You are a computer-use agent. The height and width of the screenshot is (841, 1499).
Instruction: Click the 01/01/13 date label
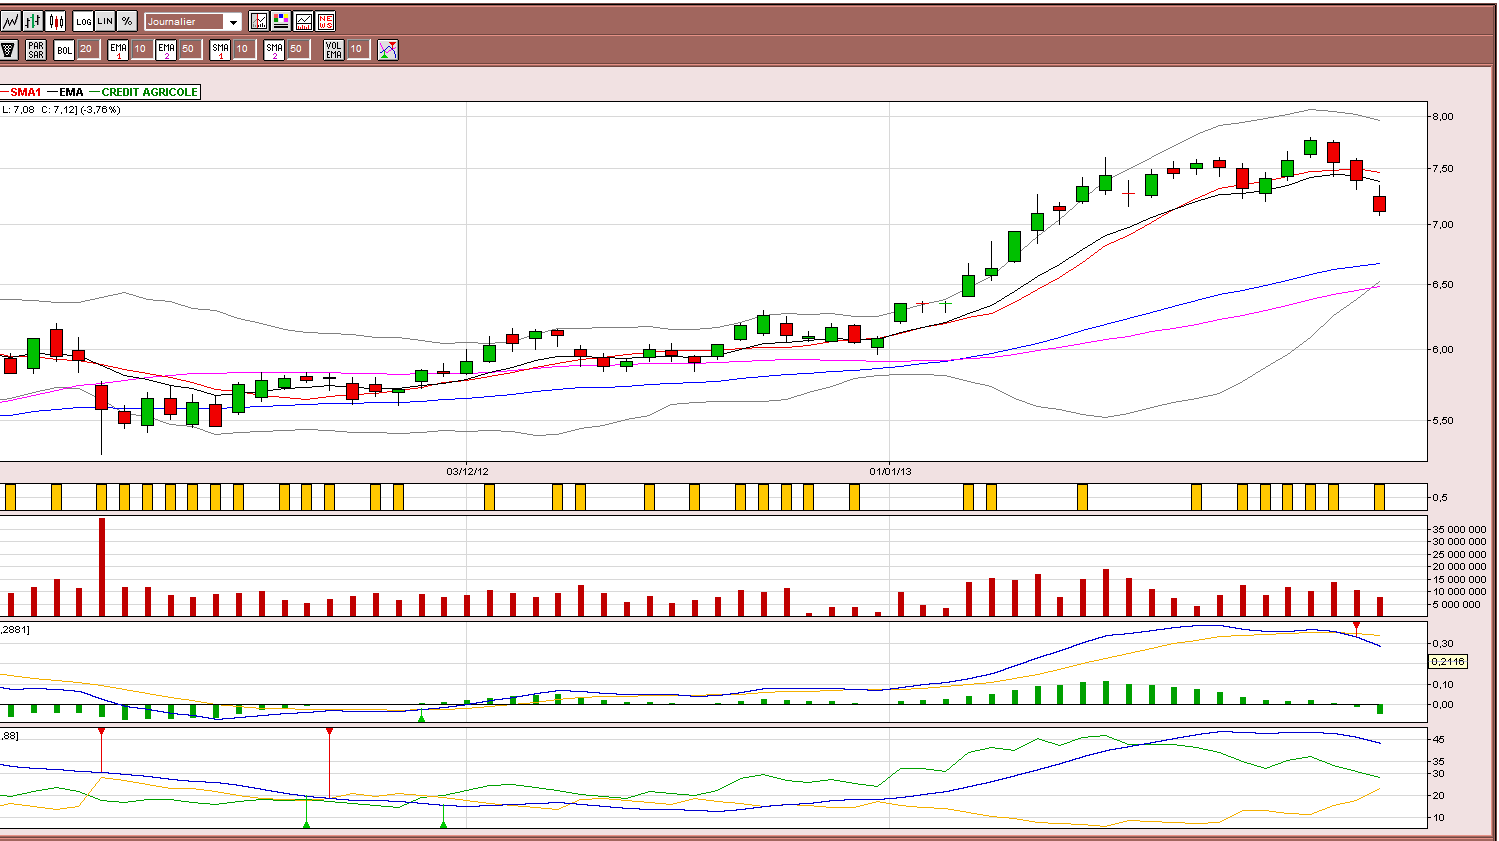(890, 471)
